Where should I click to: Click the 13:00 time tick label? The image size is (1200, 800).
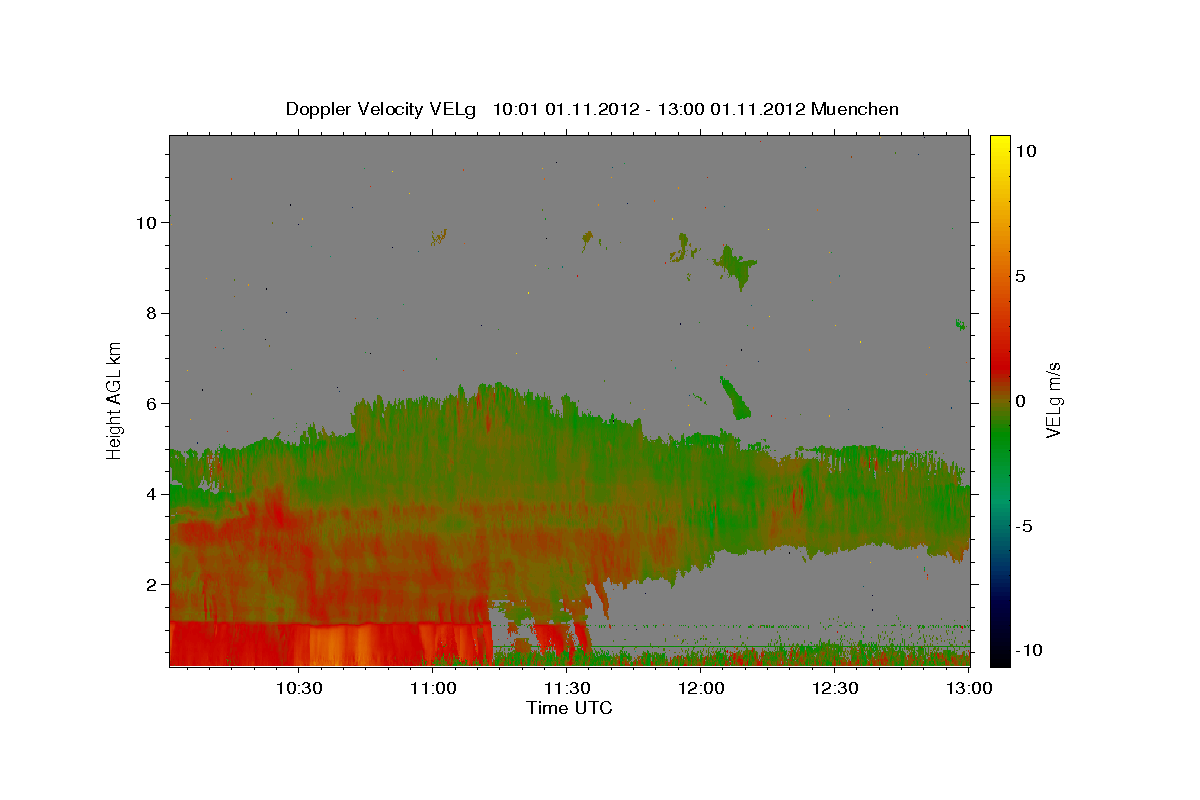coord(970,688)
